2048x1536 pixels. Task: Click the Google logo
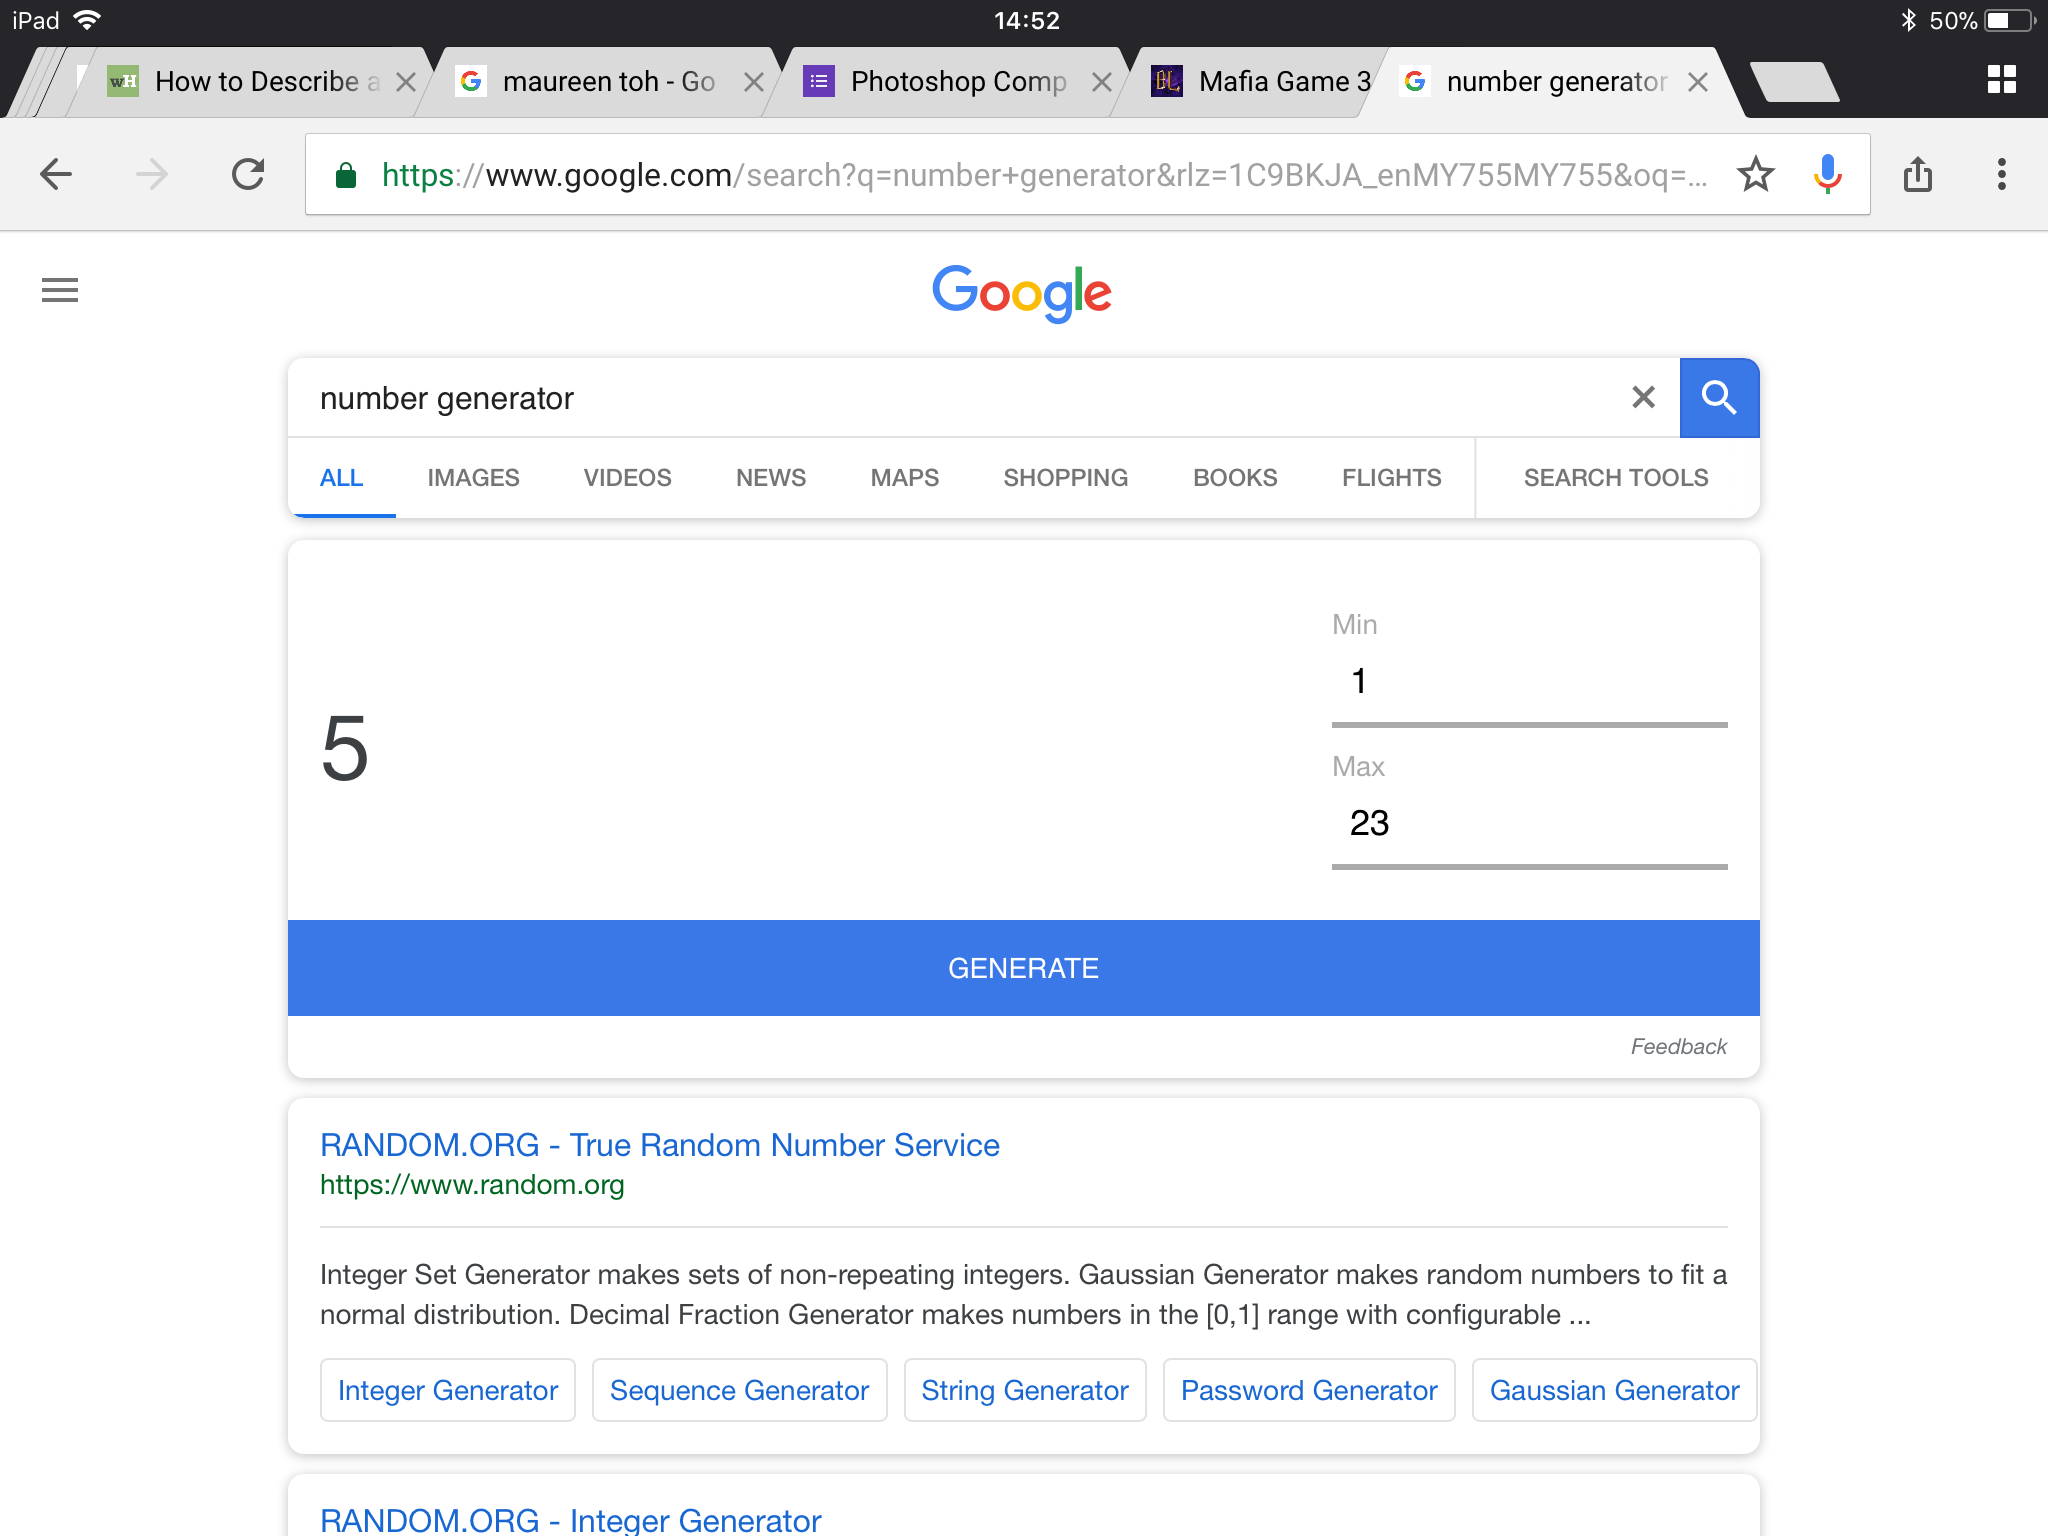pyautogui.click(x=1022, y=292)
